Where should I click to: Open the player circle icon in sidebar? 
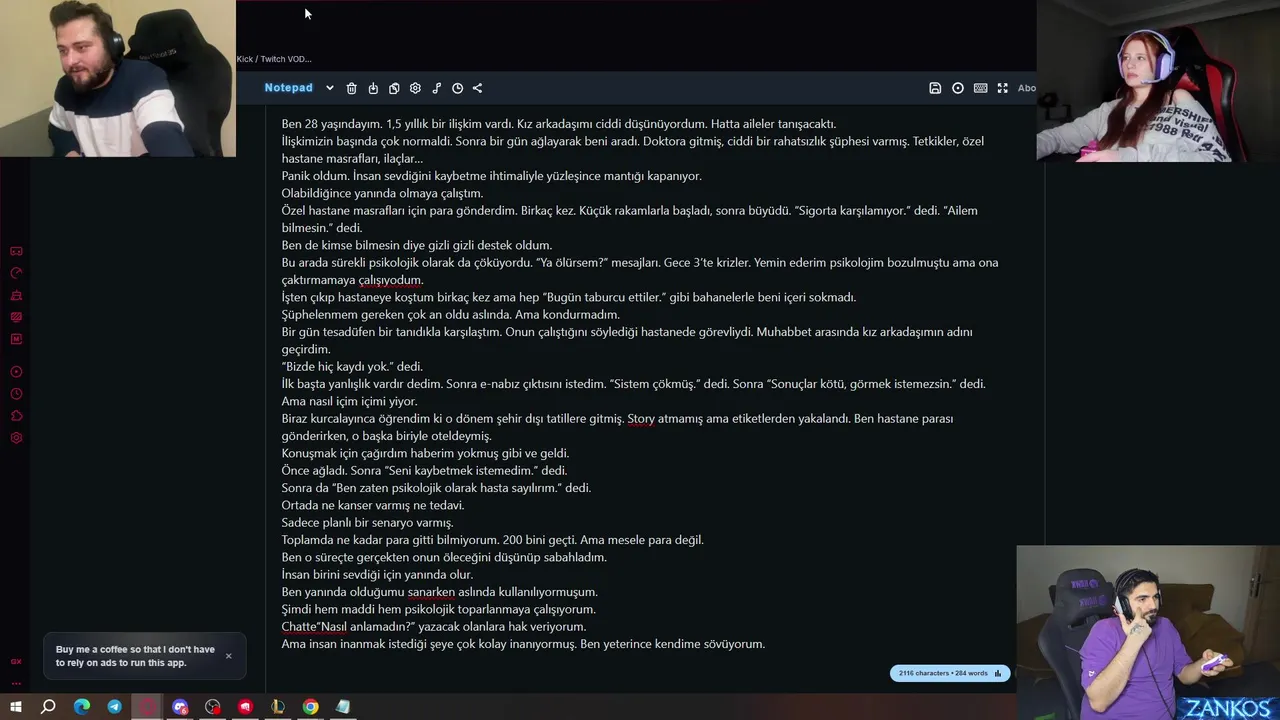(16, 372)
